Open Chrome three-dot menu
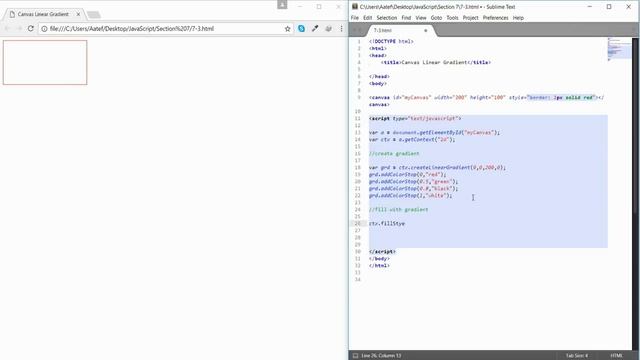Viewport: 640px width, 360px height. click(342, 29)
